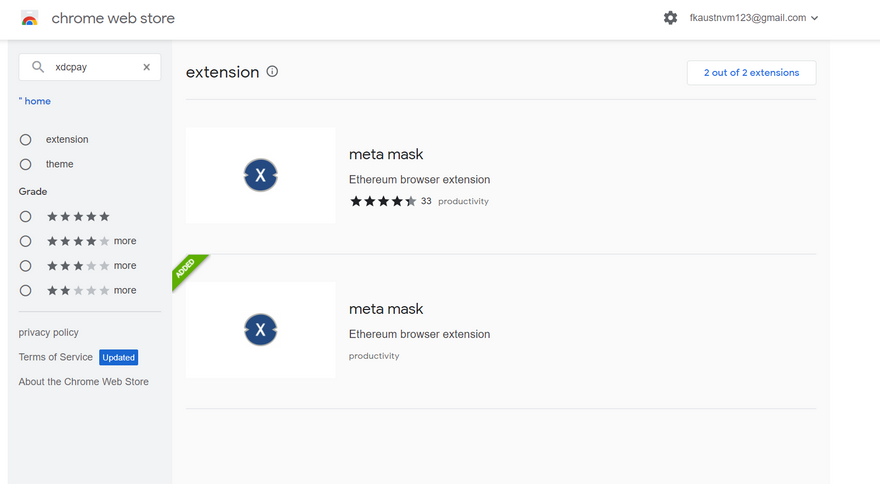
Task: Select two stars and more filter
Action: coord(26,290)
